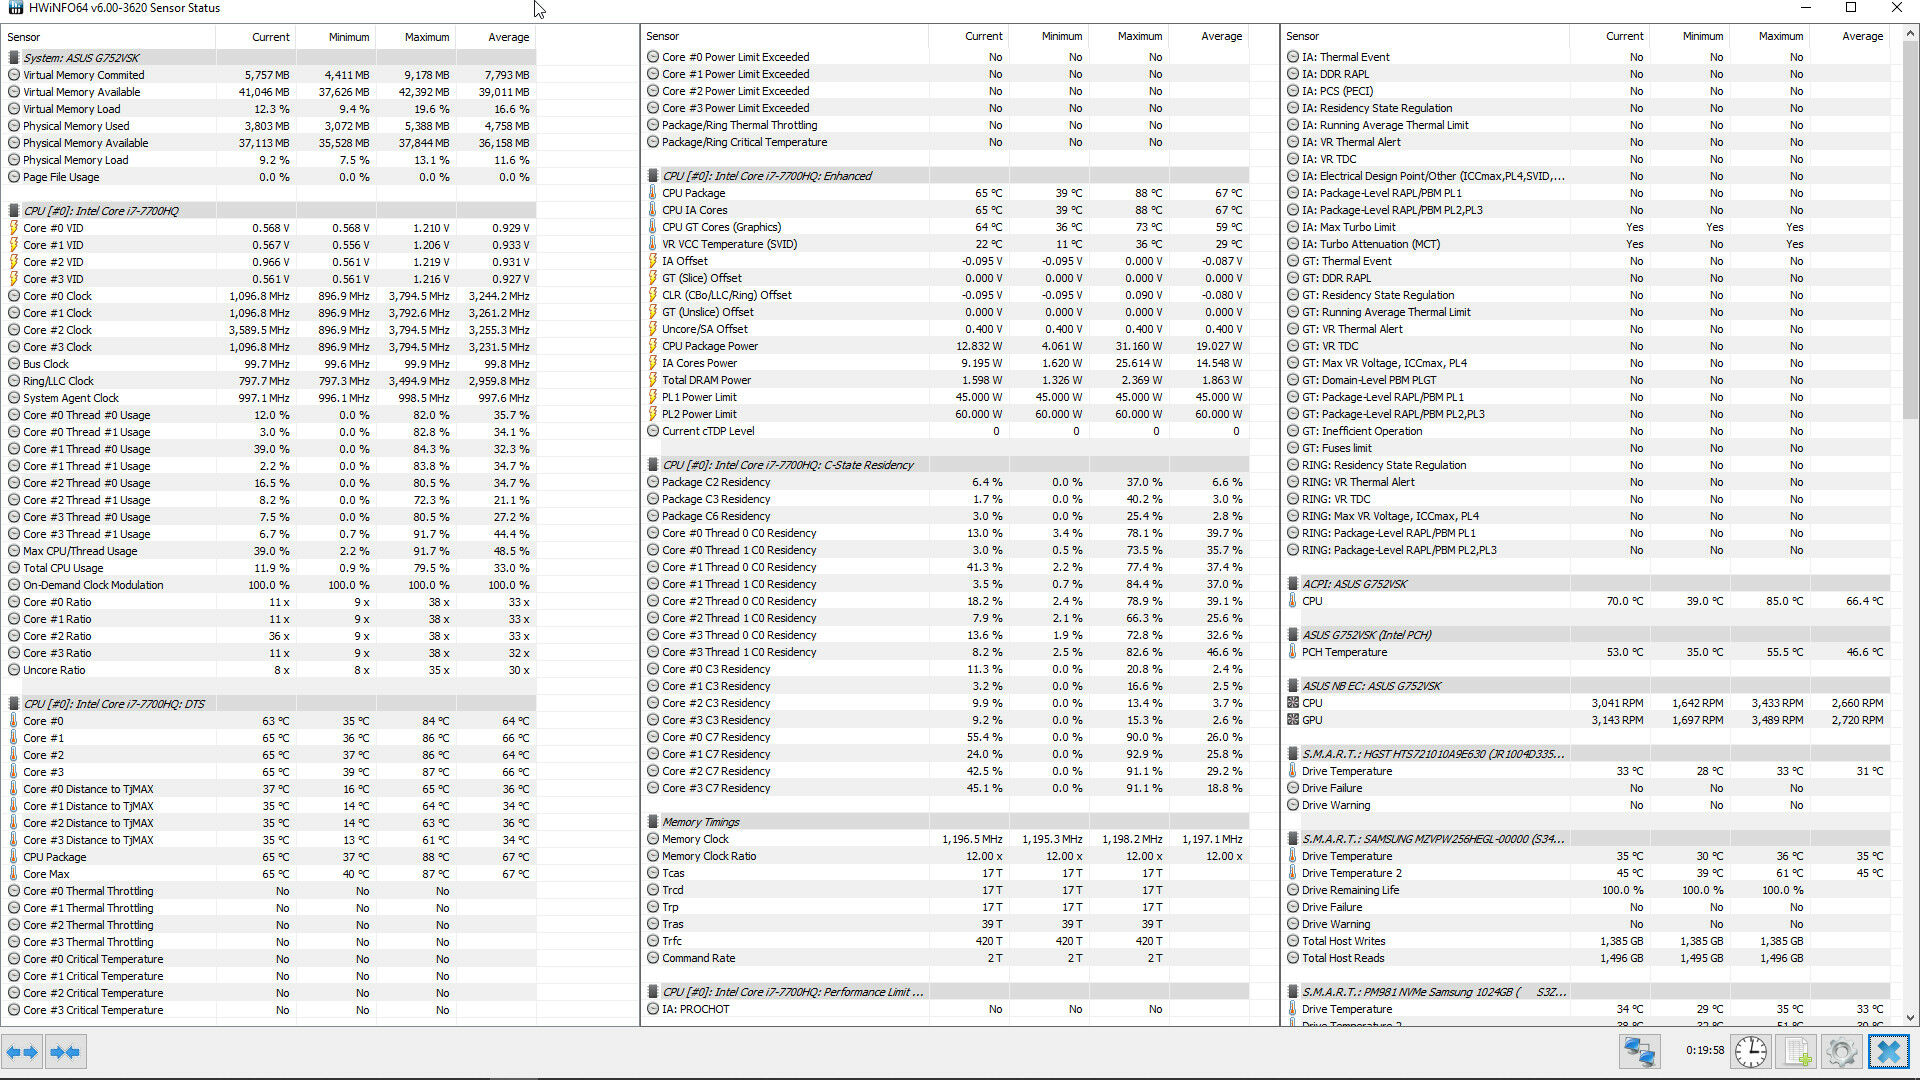
Task: Select the Current cTDP Level row
Action: coord(946,431)
